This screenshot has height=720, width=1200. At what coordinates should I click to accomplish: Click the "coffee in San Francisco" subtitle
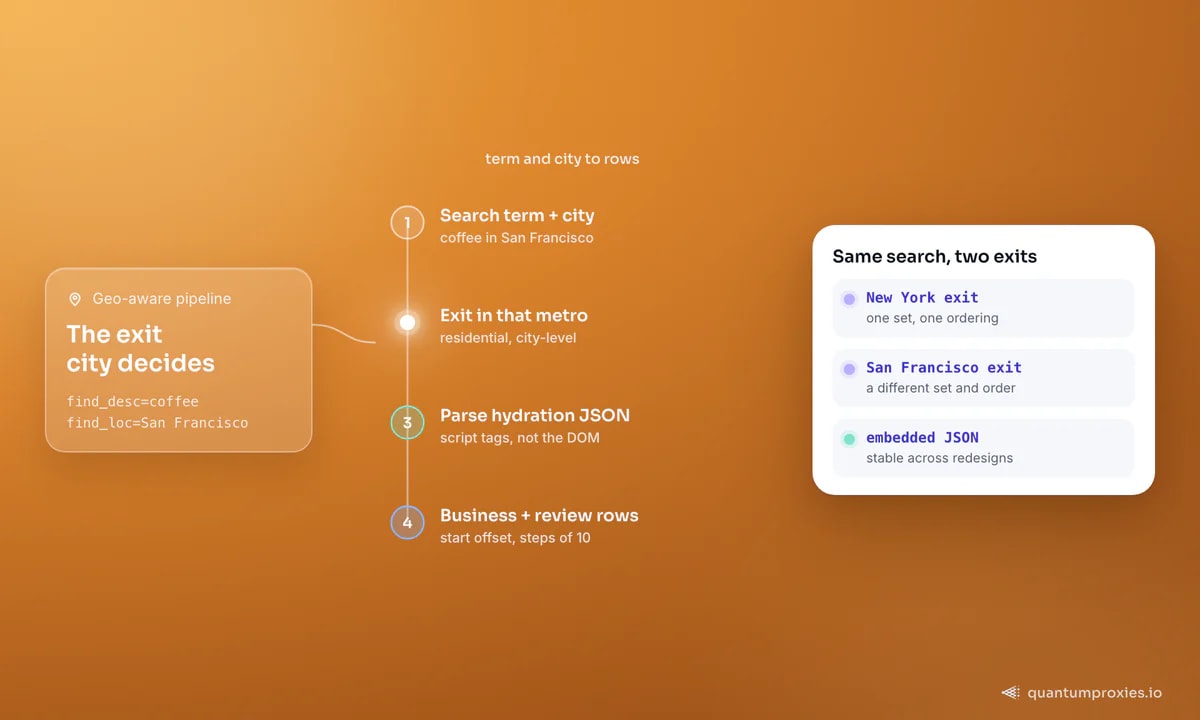pyautogui.click(x=517, y=238)
